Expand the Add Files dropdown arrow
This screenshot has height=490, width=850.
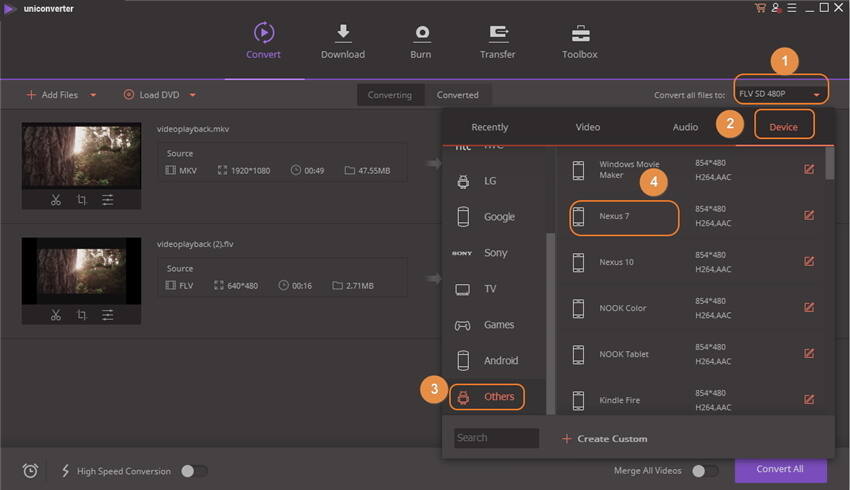click(93, 95)
